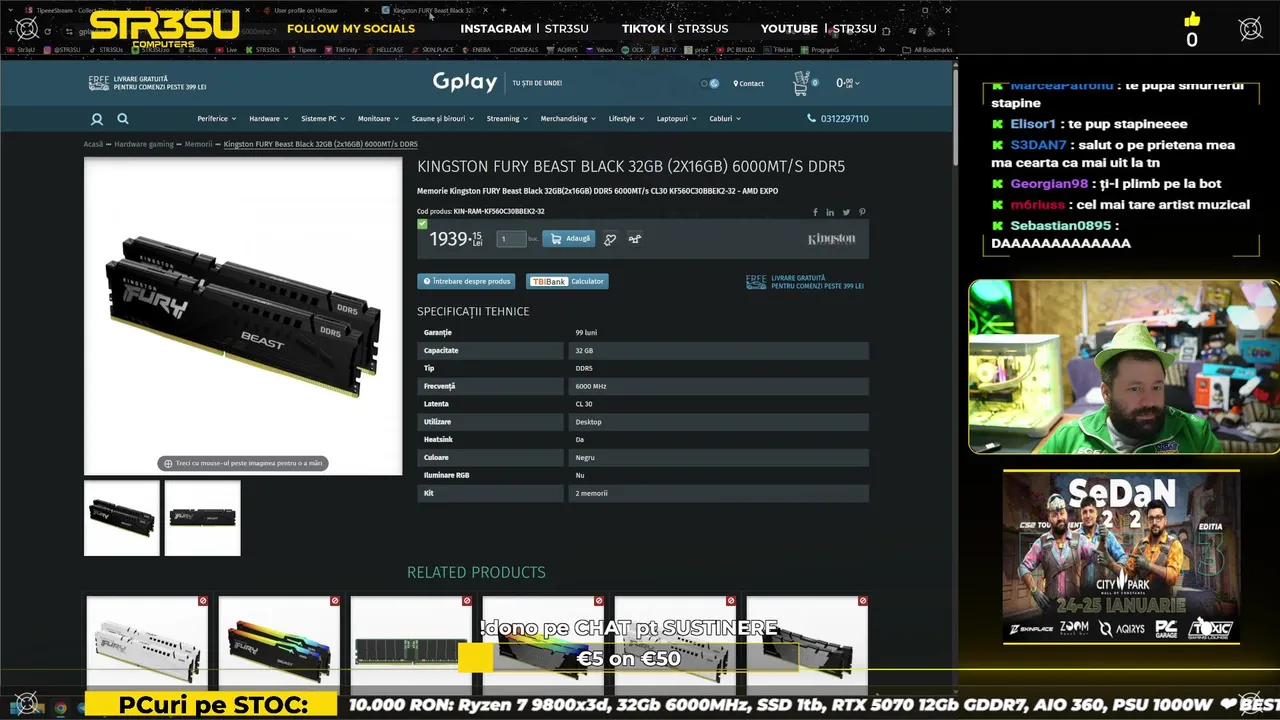1280x720 pixels.
Task: Click the free delivery banner below the price
Action: click(805, 282)
